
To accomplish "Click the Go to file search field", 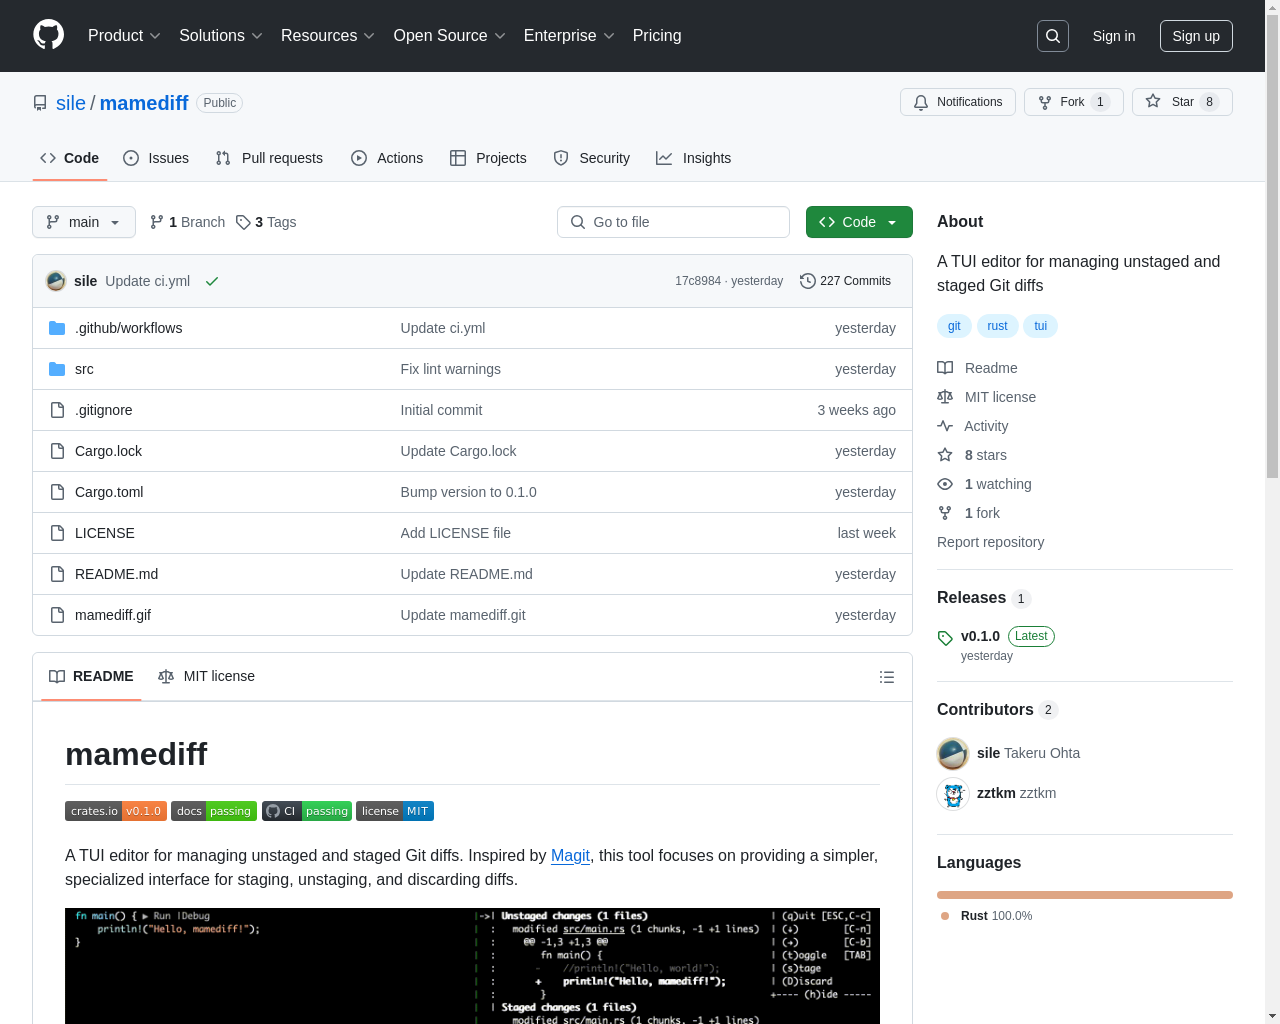I will tap(673, 222).
